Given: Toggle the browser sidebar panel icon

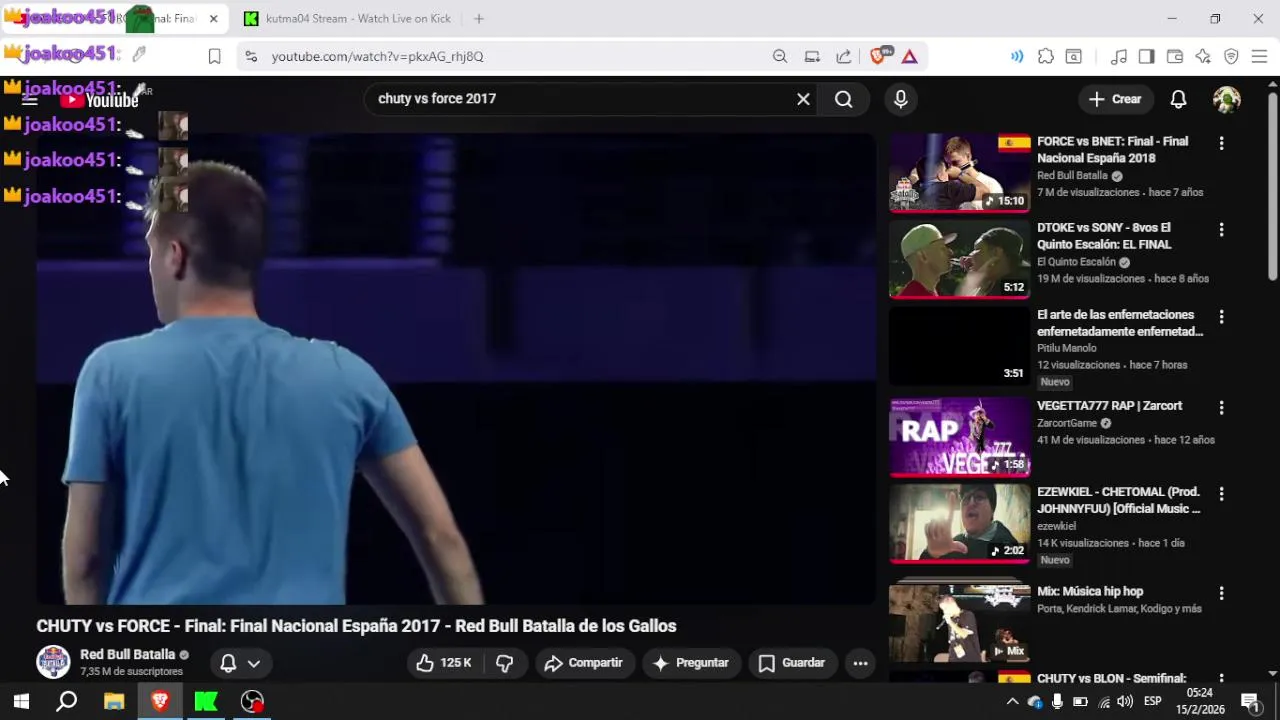Looking at the screenshot, I should pyautogui.click(x=1146, y=57).
